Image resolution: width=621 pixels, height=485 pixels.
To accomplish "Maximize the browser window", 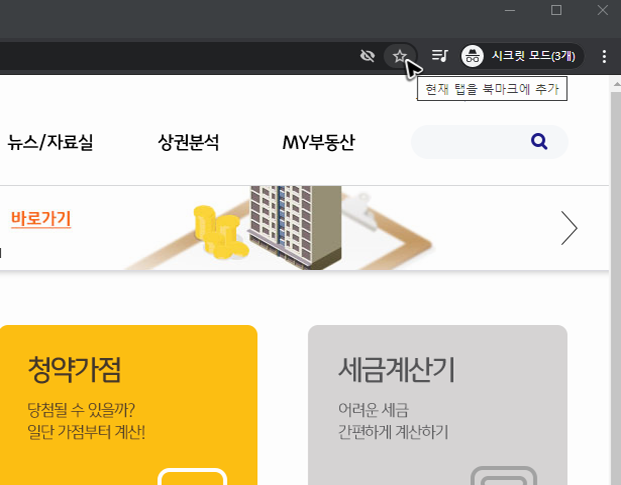I will point(556,10).
